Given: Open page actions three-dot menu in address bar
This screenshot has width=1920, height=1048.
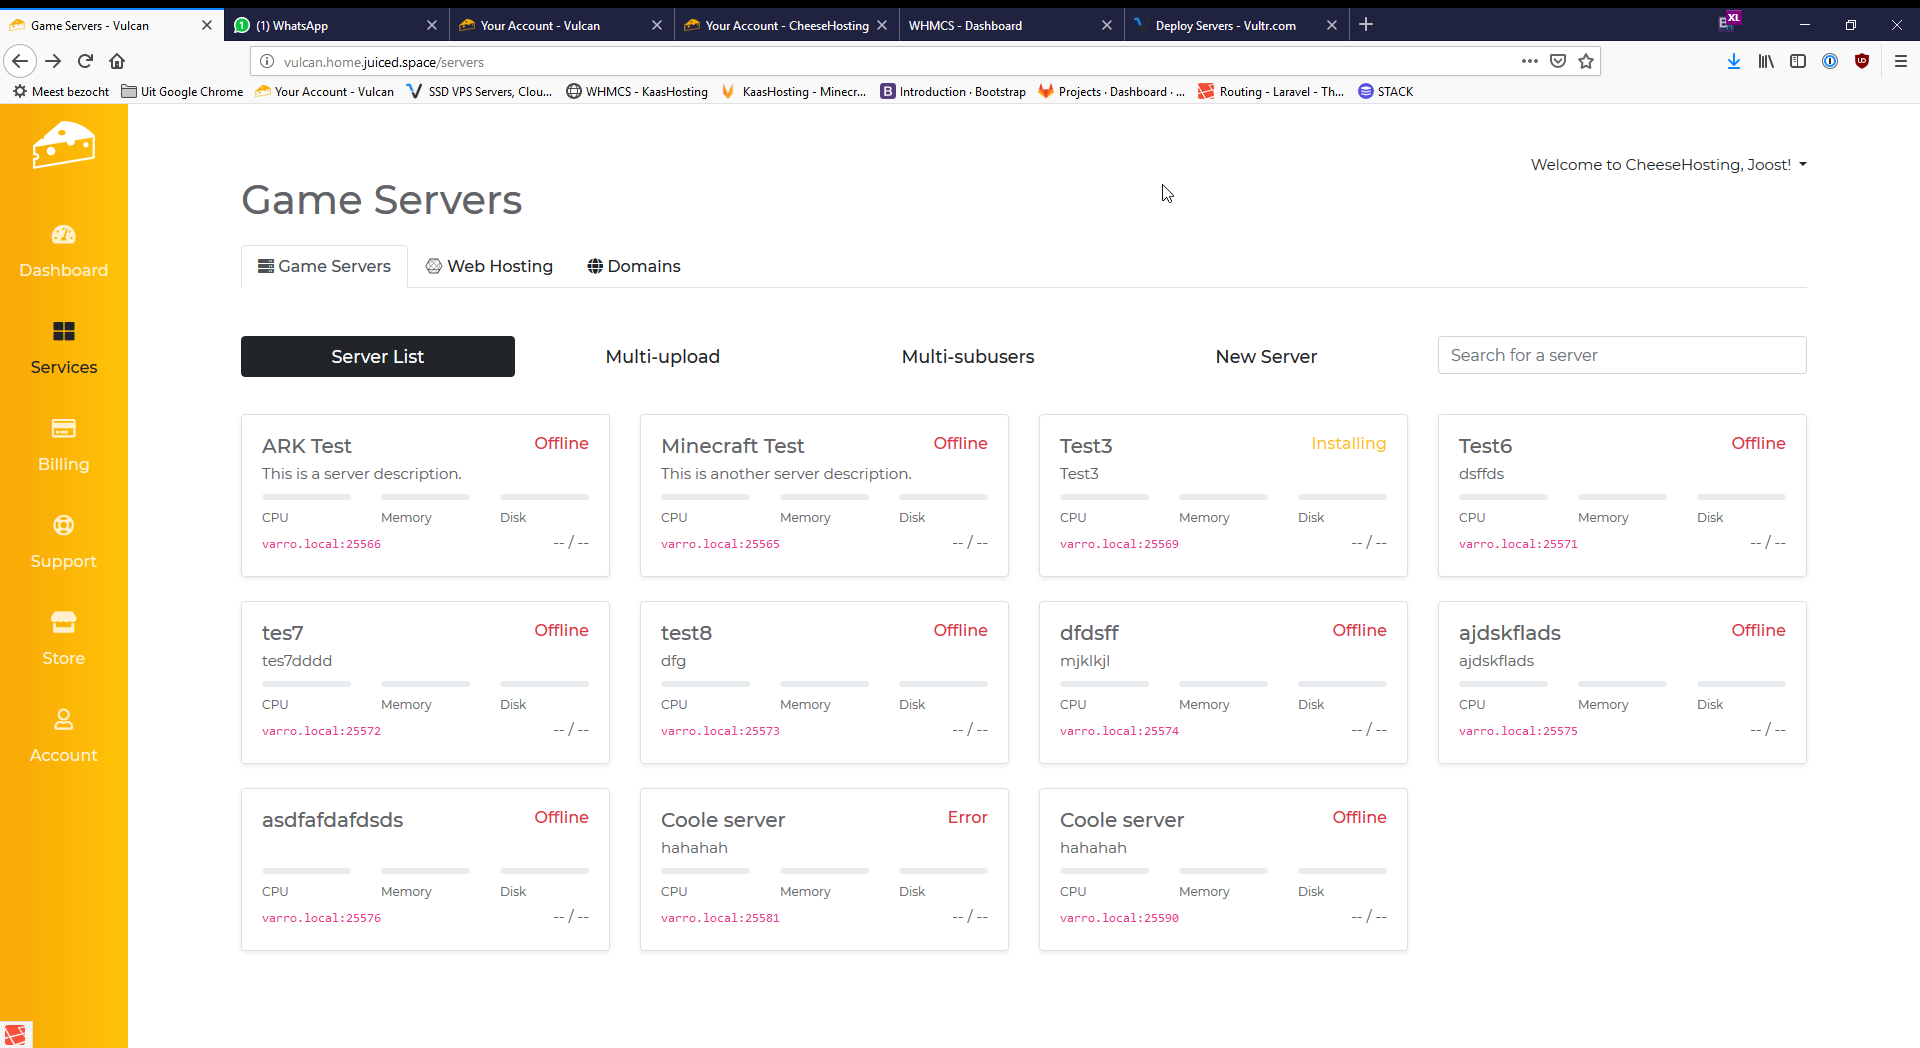Looking at the screenshot, I should click(x=1529, y=61).
